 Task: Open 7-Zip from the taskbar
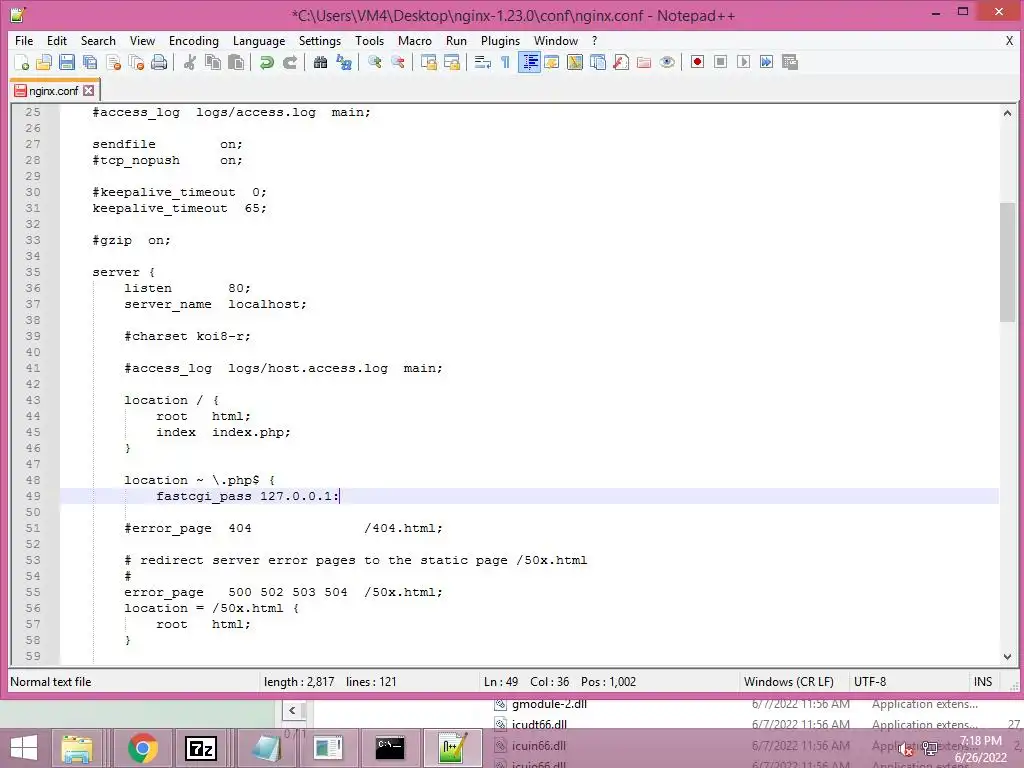201,748
